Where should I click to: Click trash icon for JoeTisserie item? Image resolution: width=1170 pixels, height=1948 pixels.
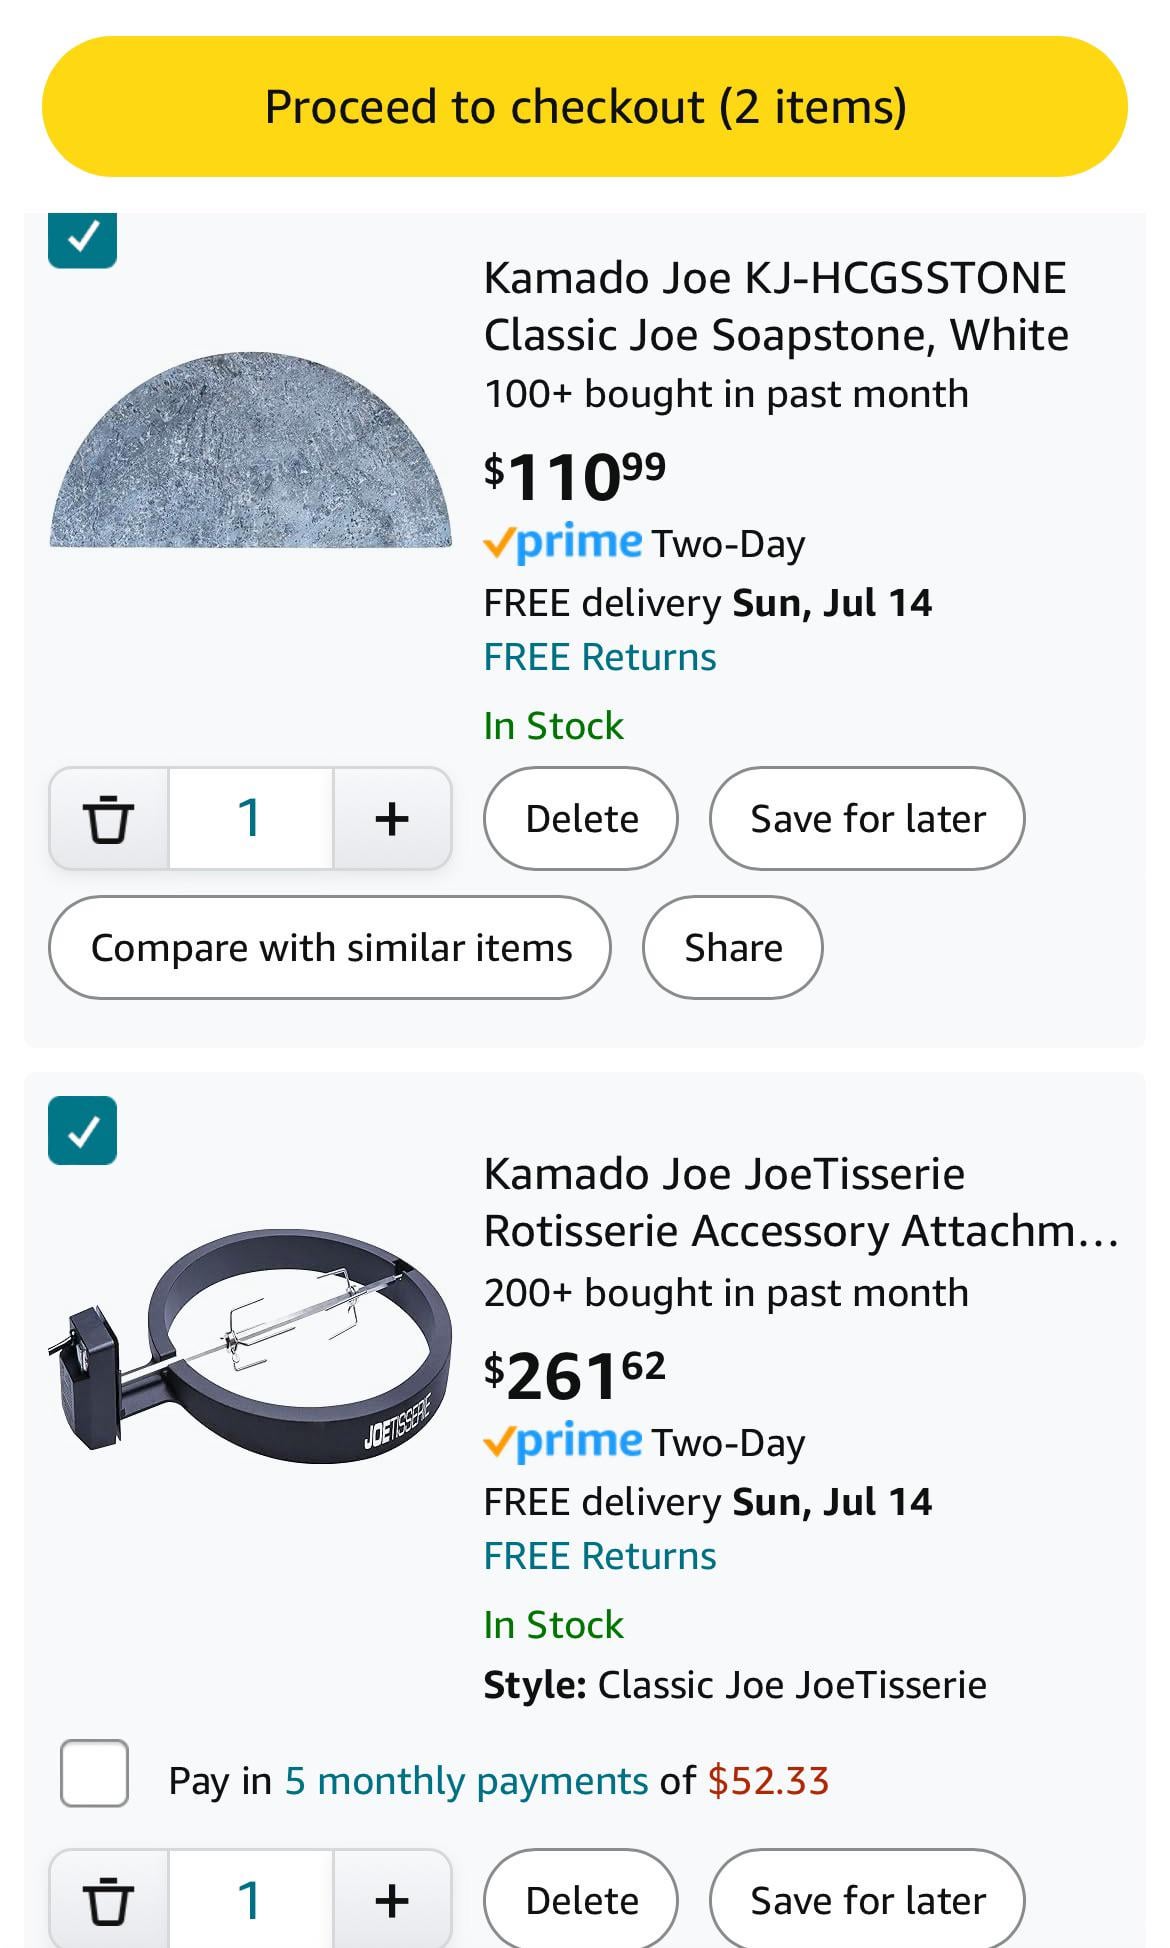coord(108,1900)
